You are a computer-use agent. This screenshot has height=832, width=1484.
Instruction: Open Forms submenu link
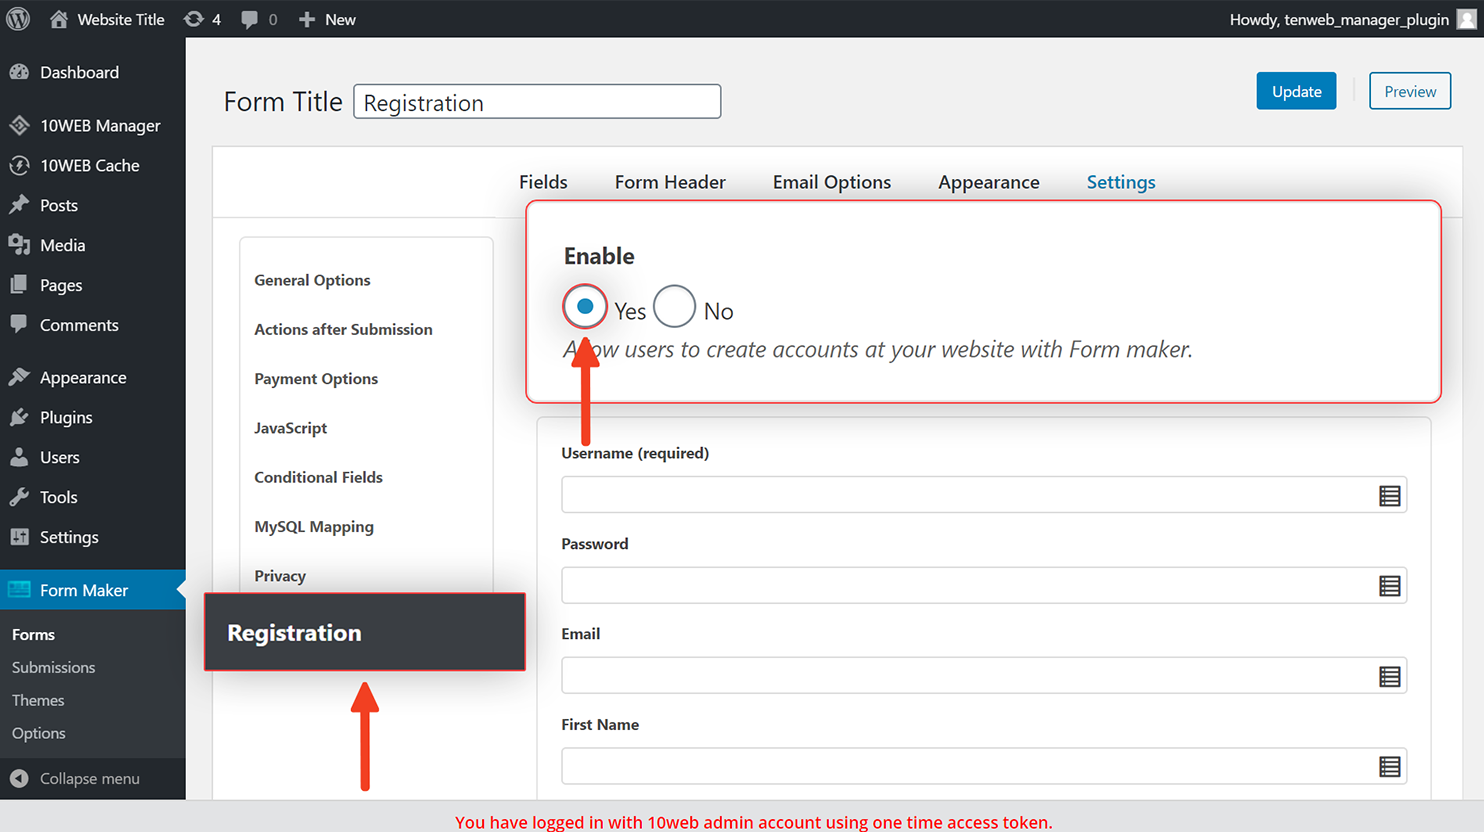[33, 635]
